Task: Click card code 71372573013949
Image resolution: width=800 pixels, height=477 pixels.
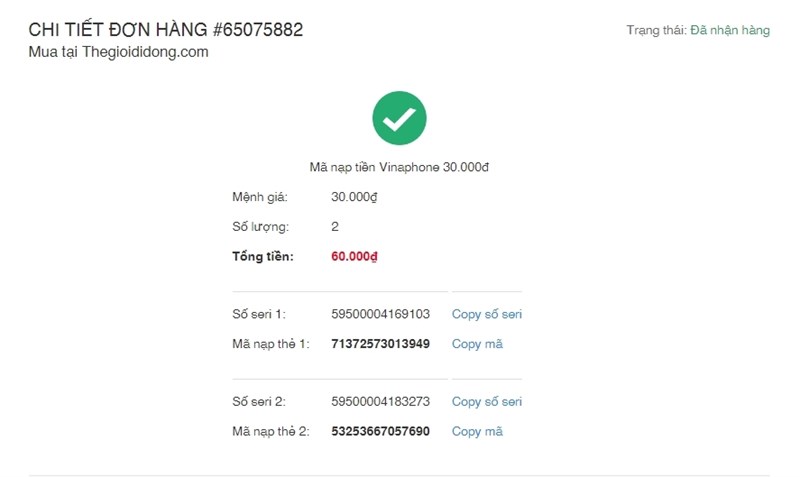Action: (380, 344)
